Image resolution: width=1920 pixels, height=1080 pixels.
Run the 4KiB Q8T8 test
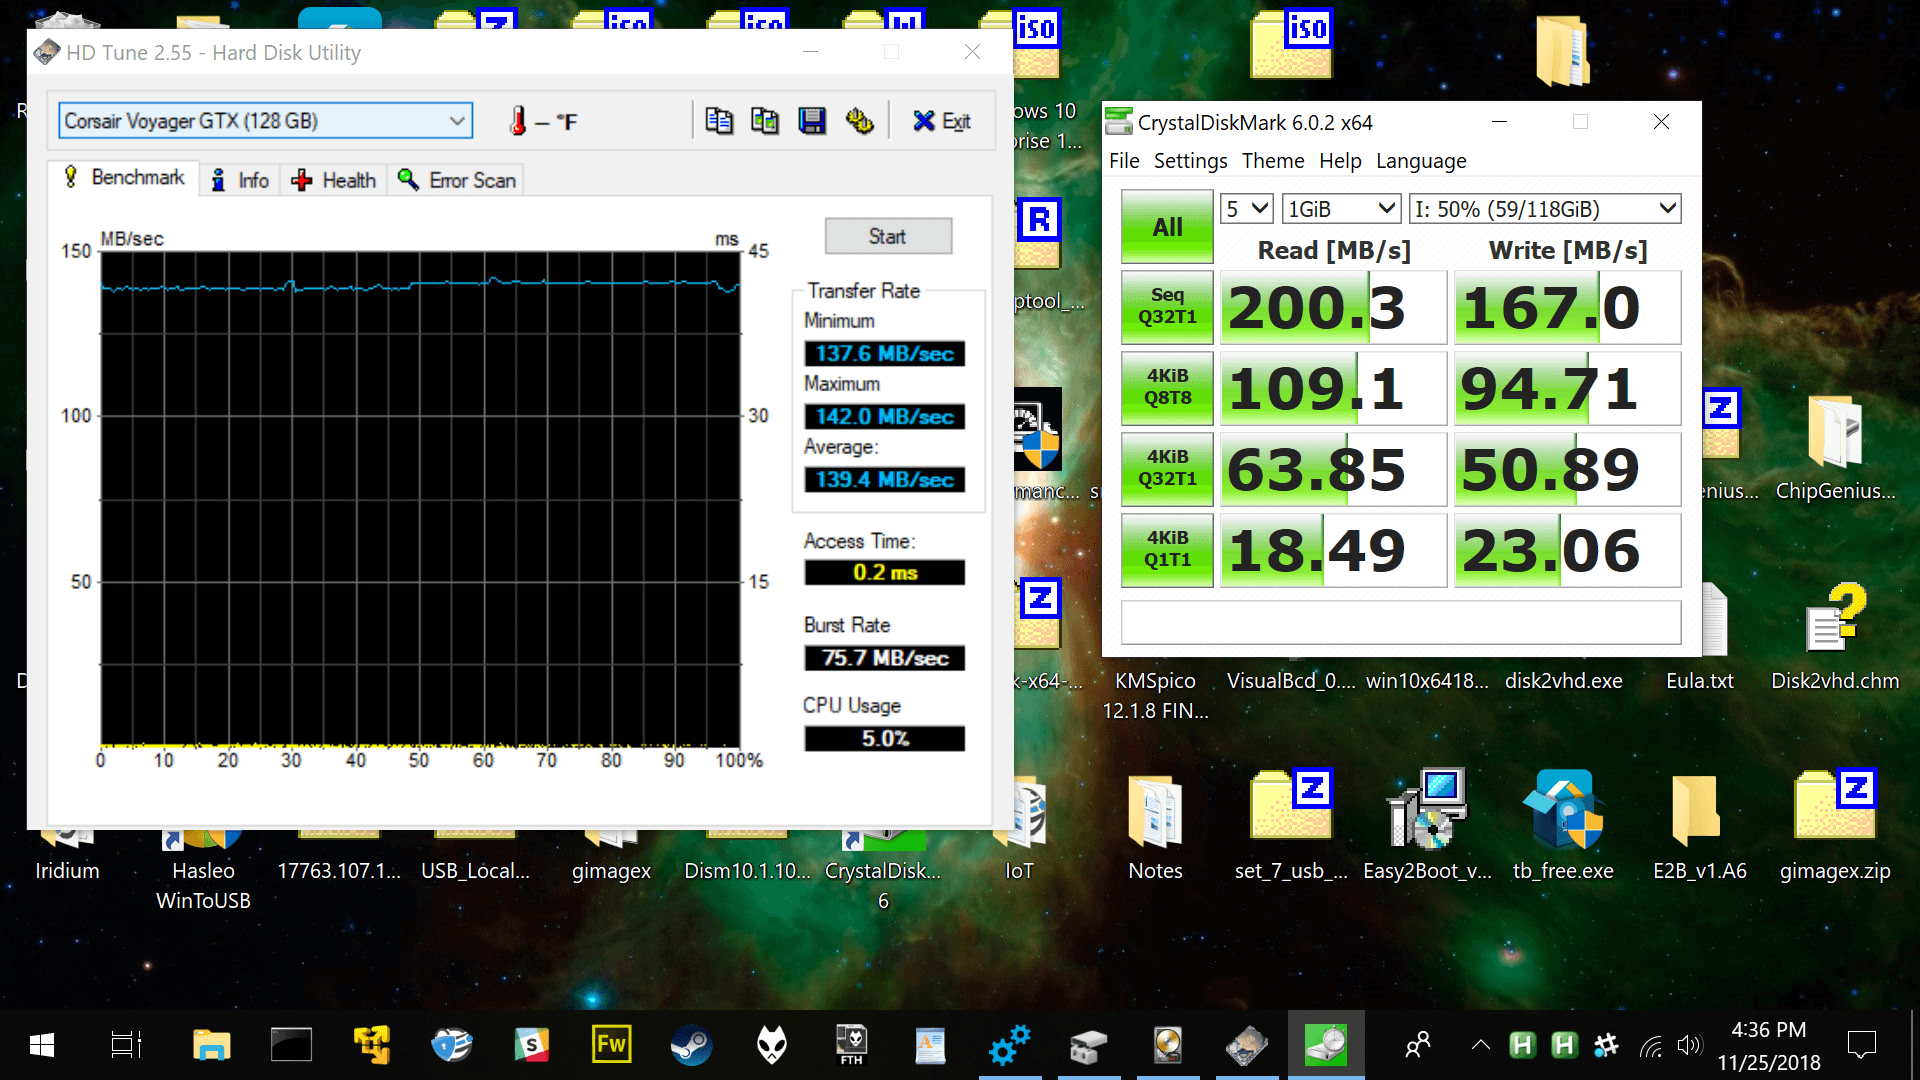click(1167, 388)
